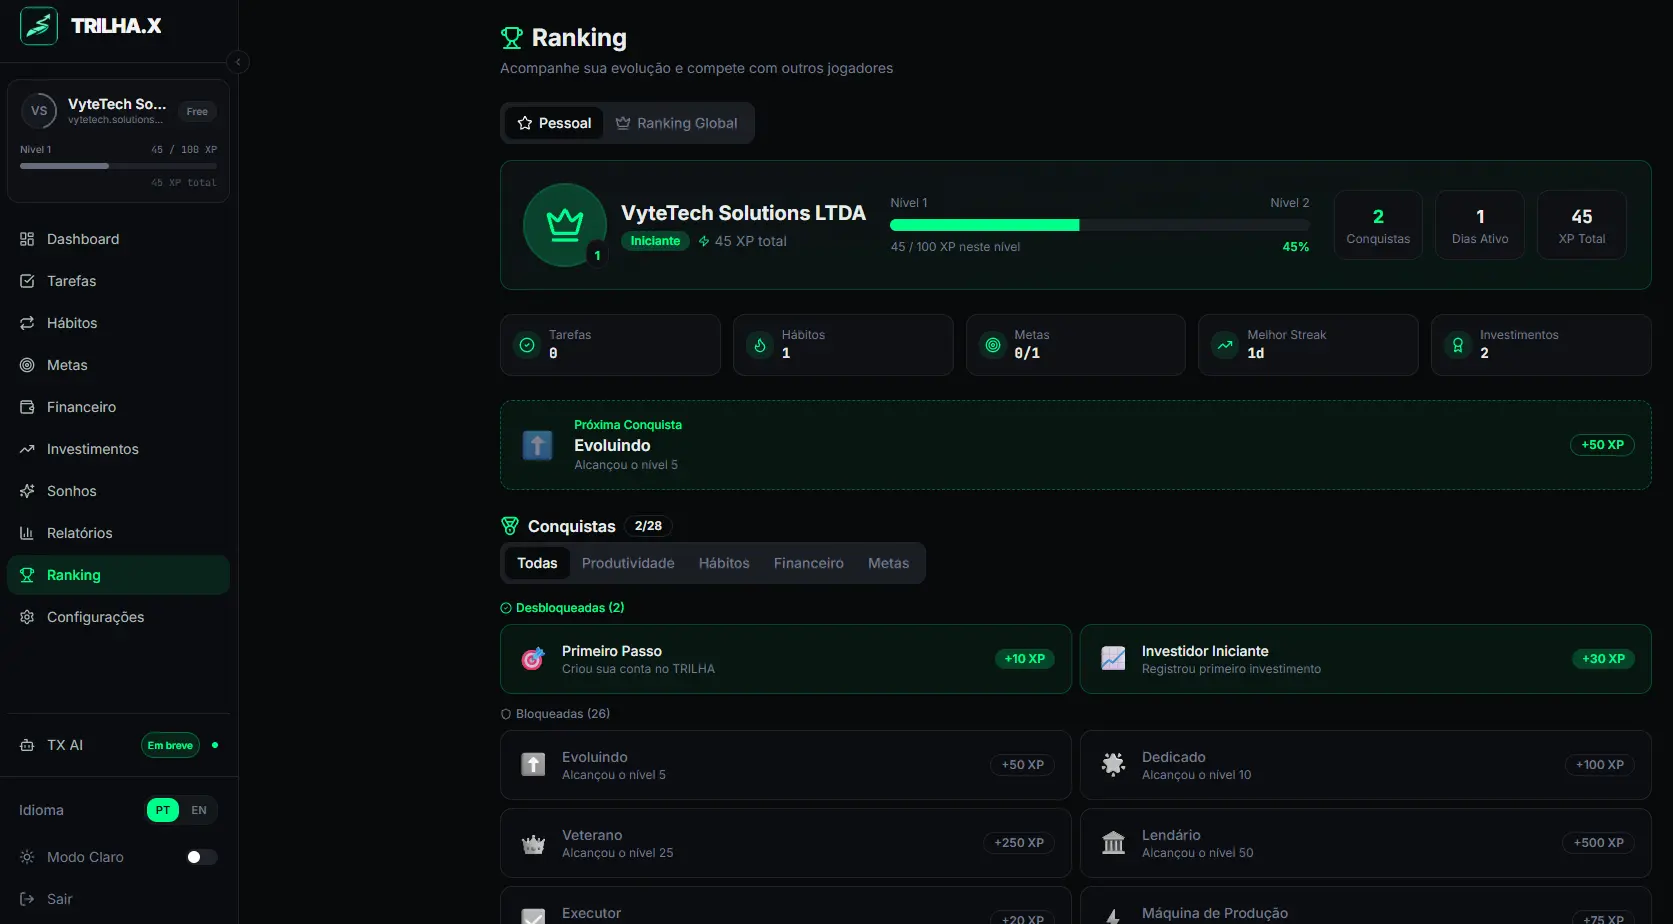Screen dimensions: 1673x924
Task: Click the Ranking trophy title icon
Action: [512, 38]
